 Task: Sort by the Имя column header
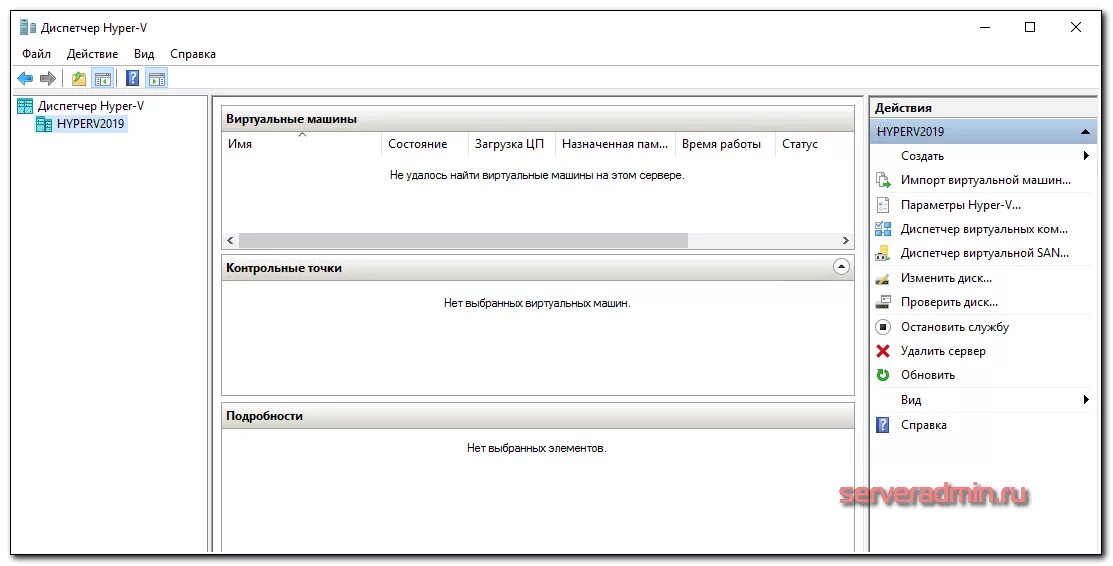(302, 144)
